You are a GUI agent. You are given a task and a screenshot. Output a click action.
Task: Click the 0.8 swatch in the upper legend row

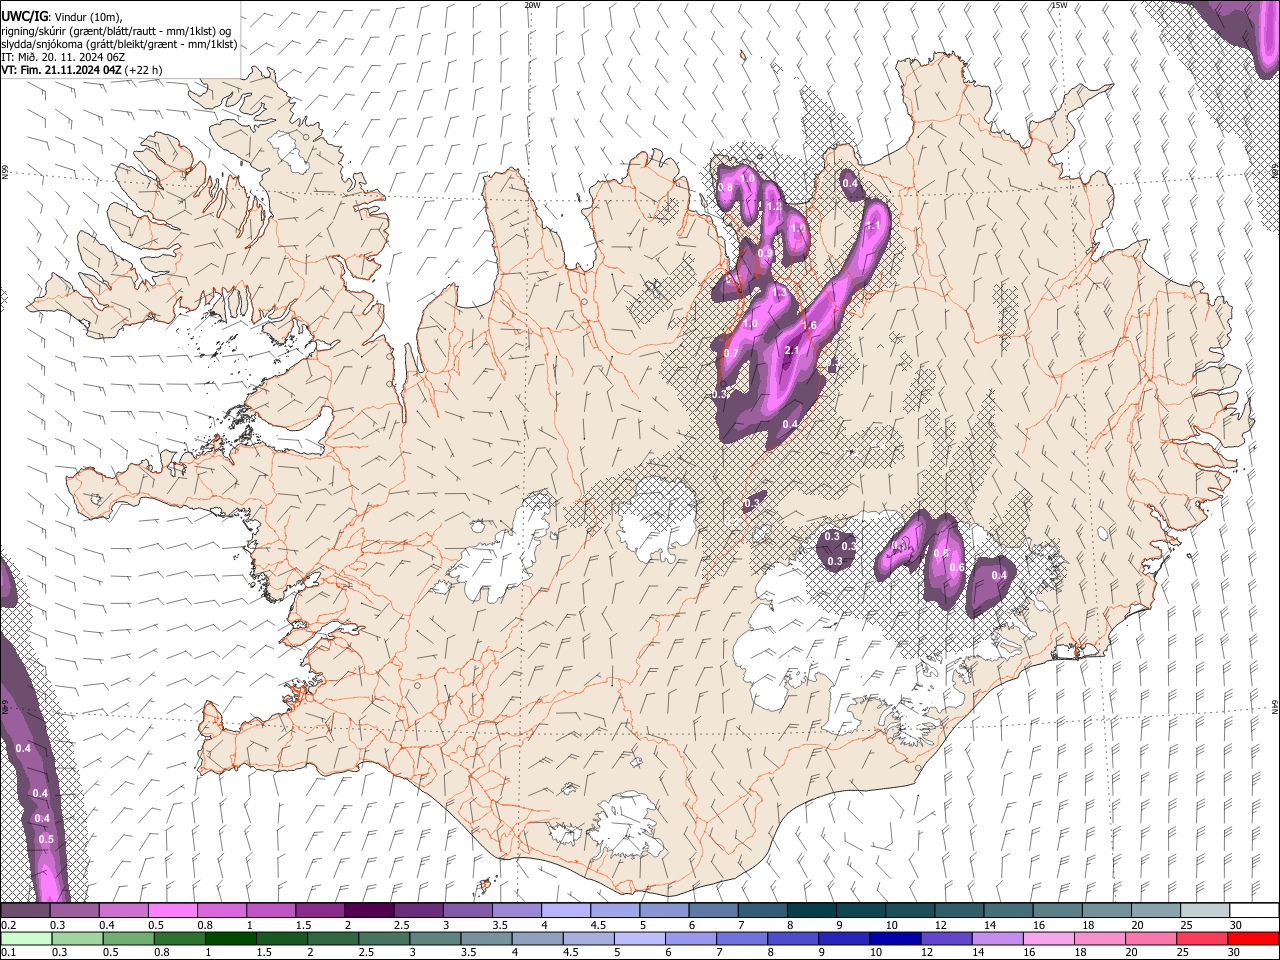[221, 911]
